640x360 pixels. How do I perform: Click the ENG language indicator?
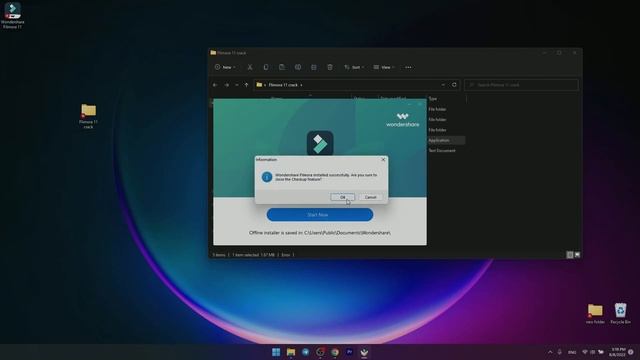click(572, 352)
